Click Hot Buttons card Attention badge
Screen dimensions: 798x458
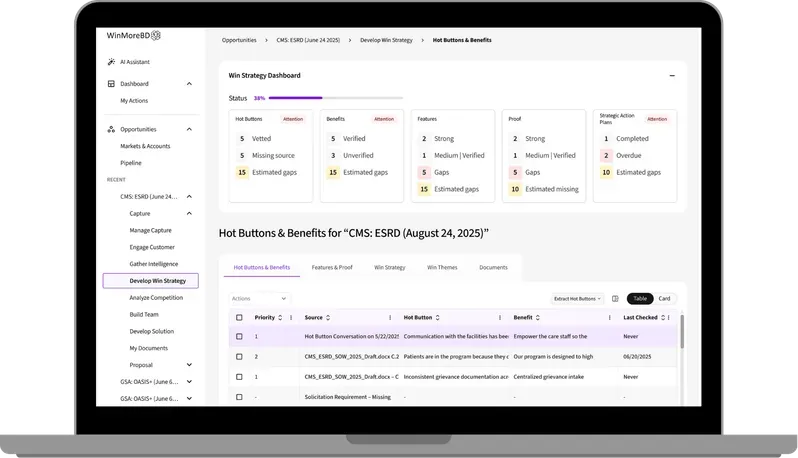point(293,119)
